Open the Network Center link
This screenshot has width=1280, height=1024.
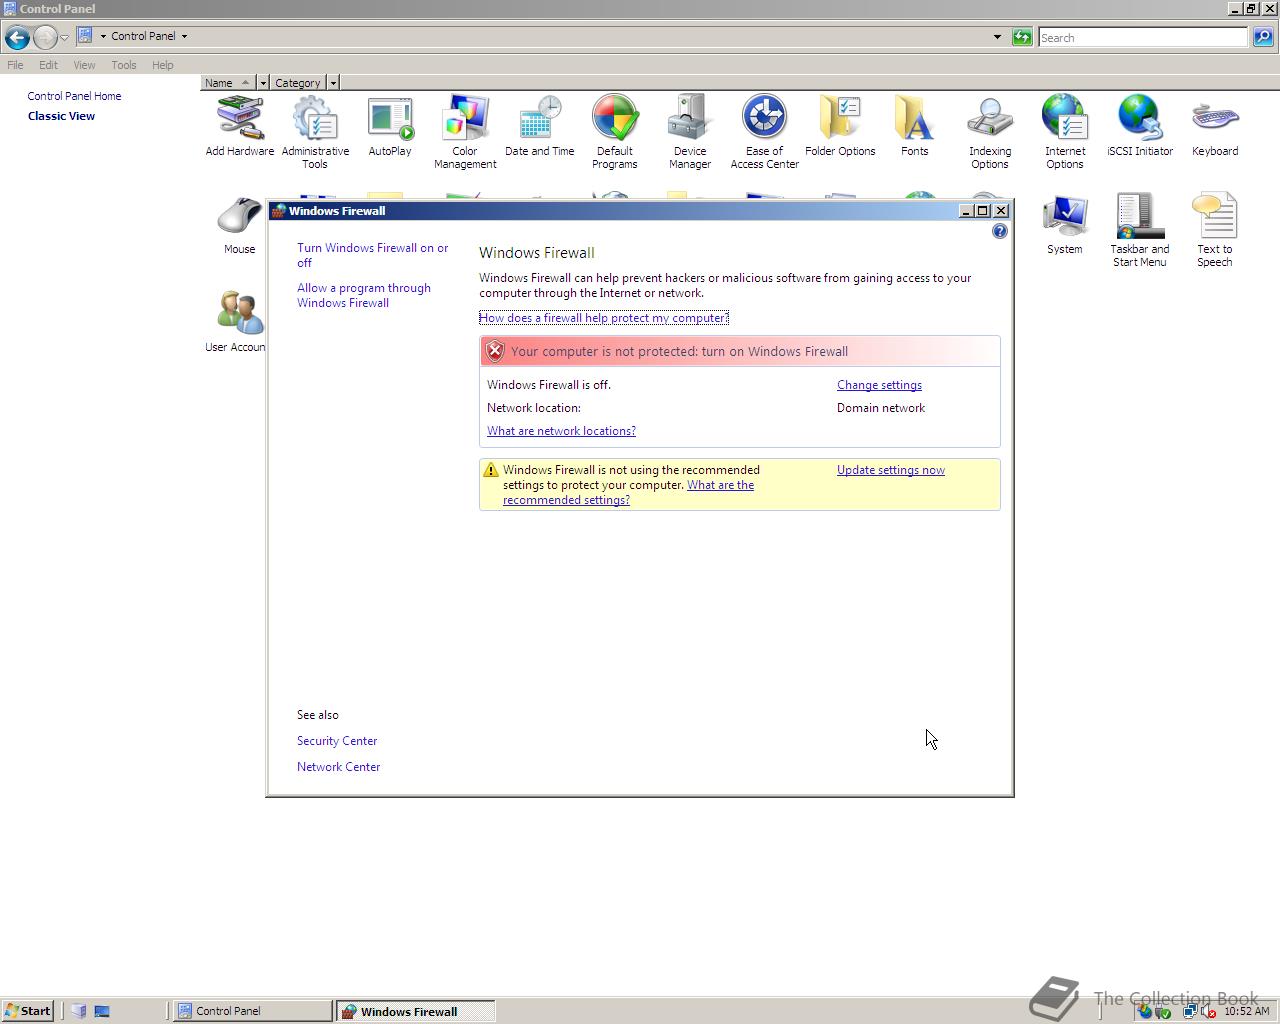click(x=338, y=767)
